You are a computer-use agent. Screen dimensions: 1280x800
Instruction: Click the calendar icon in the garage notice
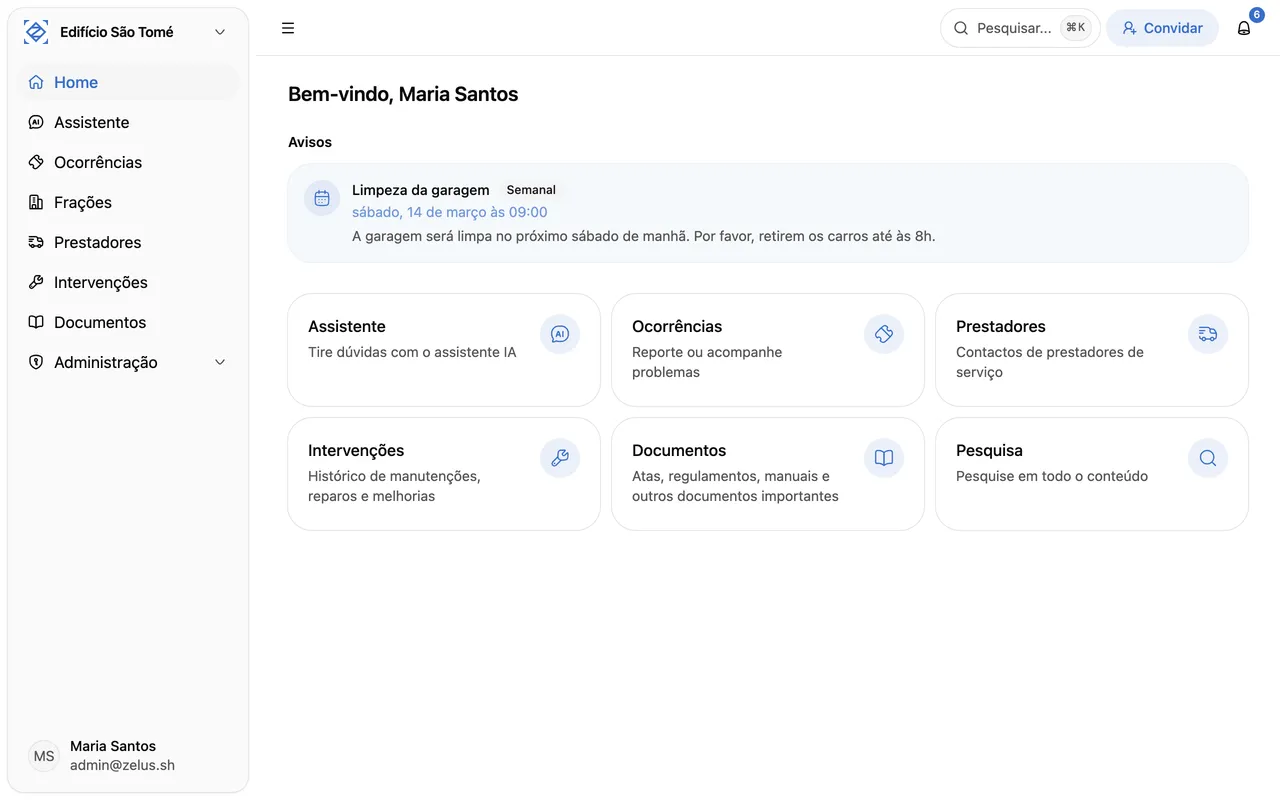[322, 198]
